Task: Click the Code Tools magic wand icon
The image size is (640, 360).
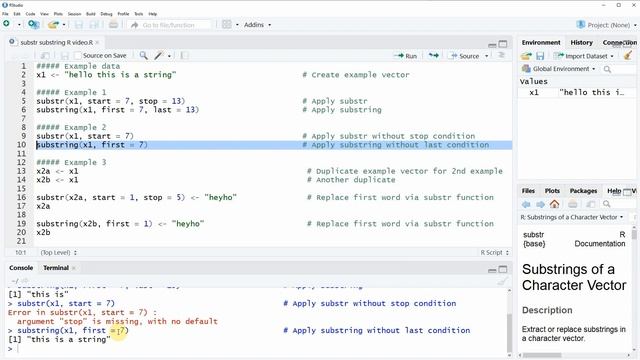Action: click(x=159, y=55)
